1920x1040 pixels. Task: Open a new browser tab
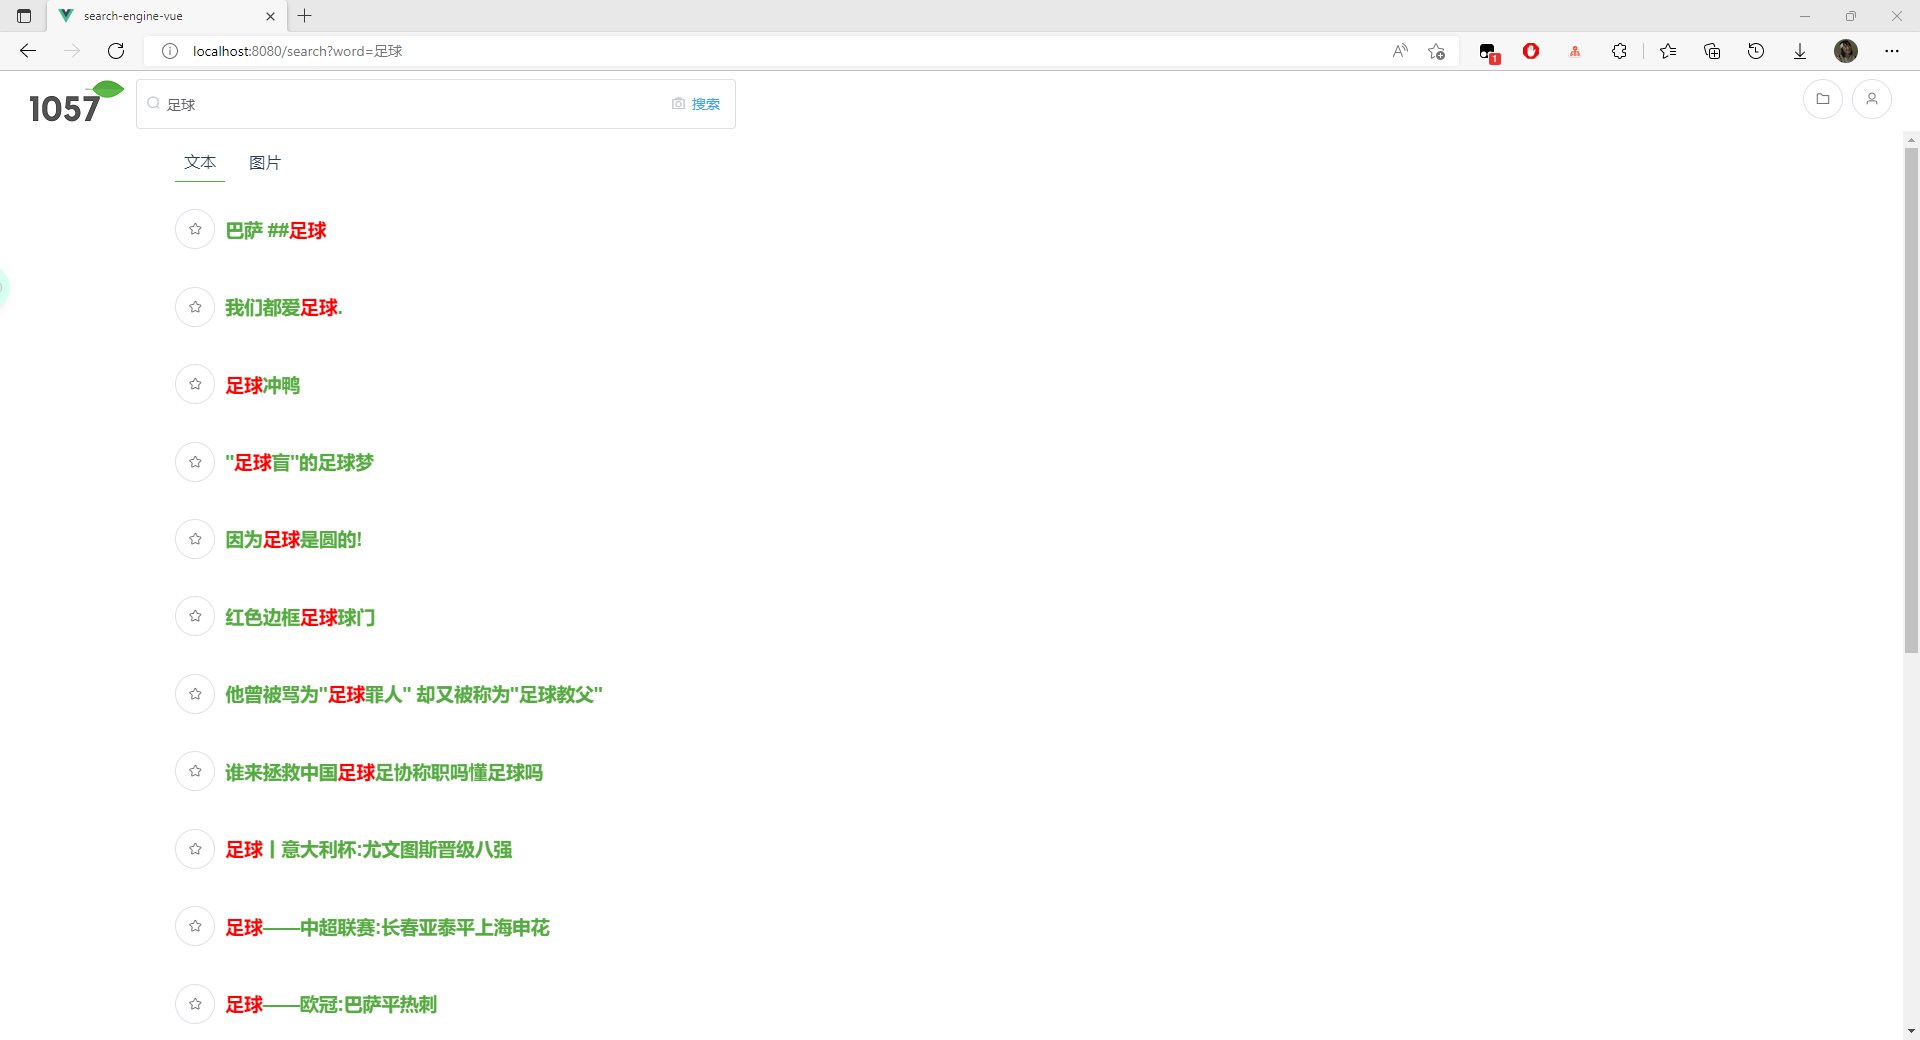tap(305, 16)
